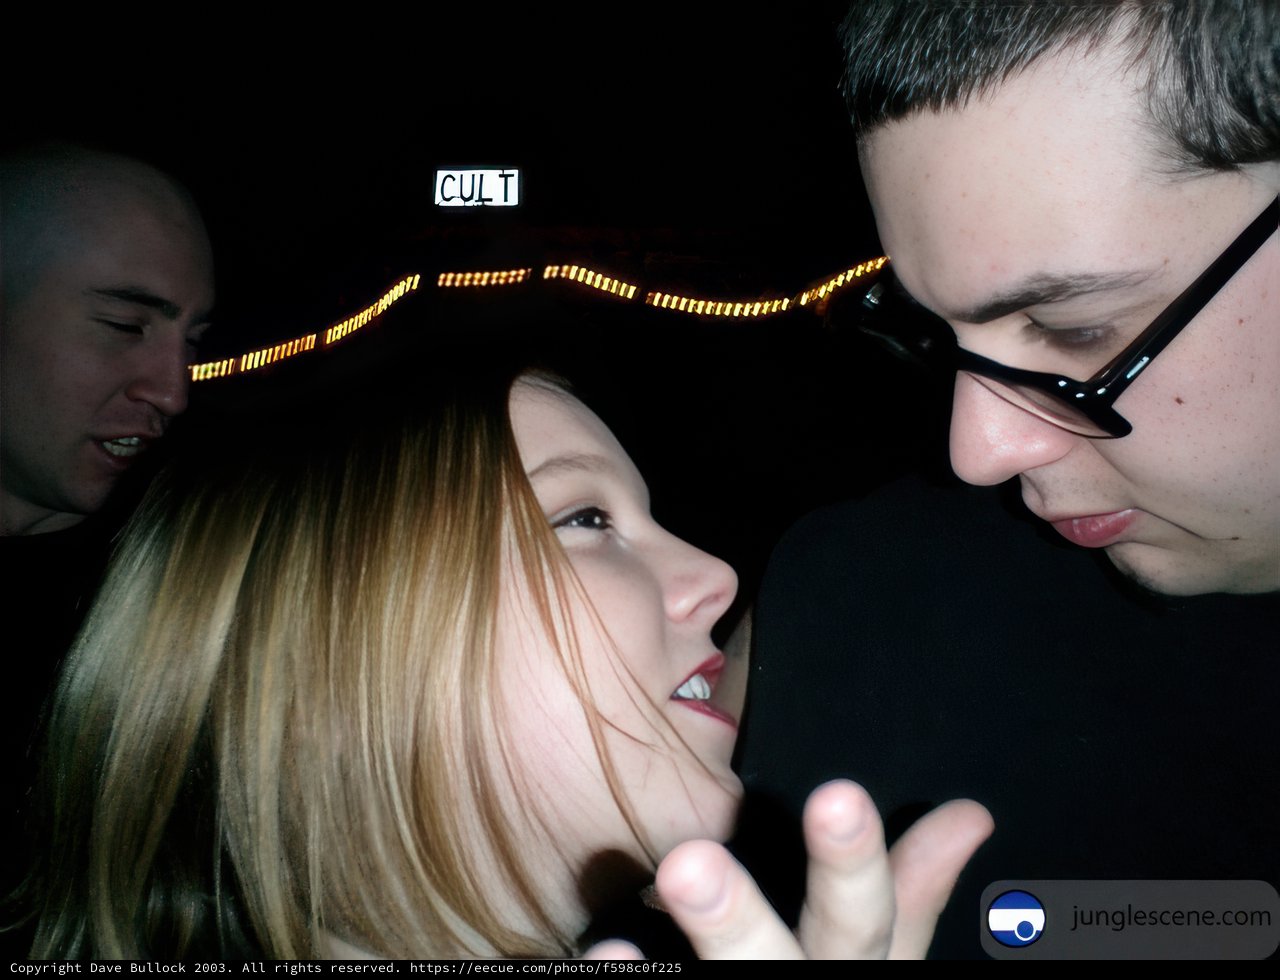
Task: Click the junglescene.com text
Action: click(1170, 916)
